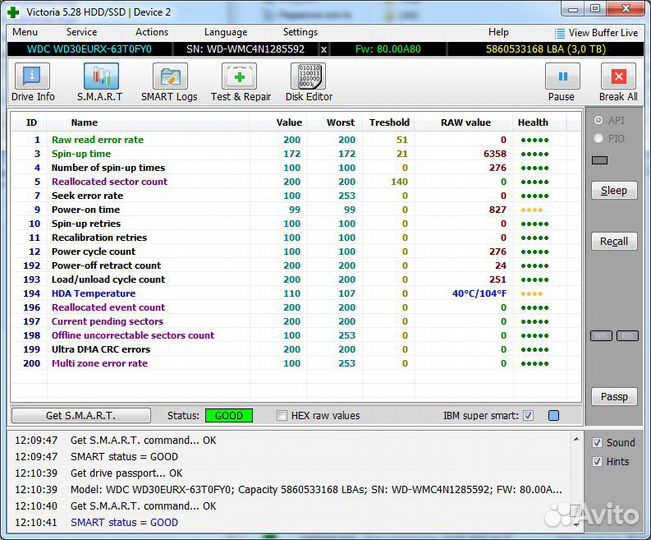
Task: Select the Power-on time row
Action: tap(296, 210)
